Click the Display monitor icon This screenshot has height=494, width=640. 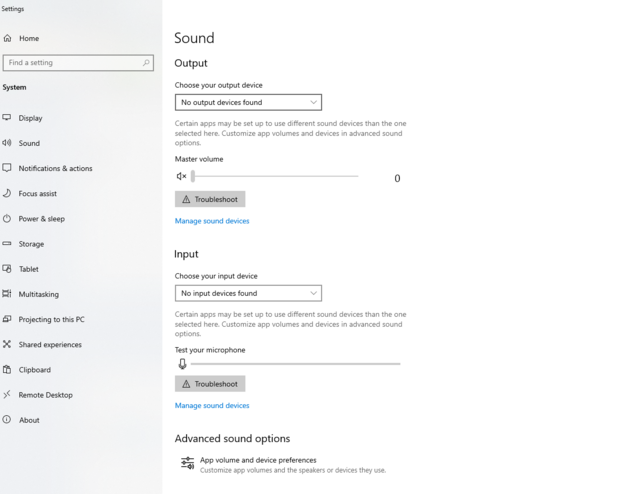point(7,118)
